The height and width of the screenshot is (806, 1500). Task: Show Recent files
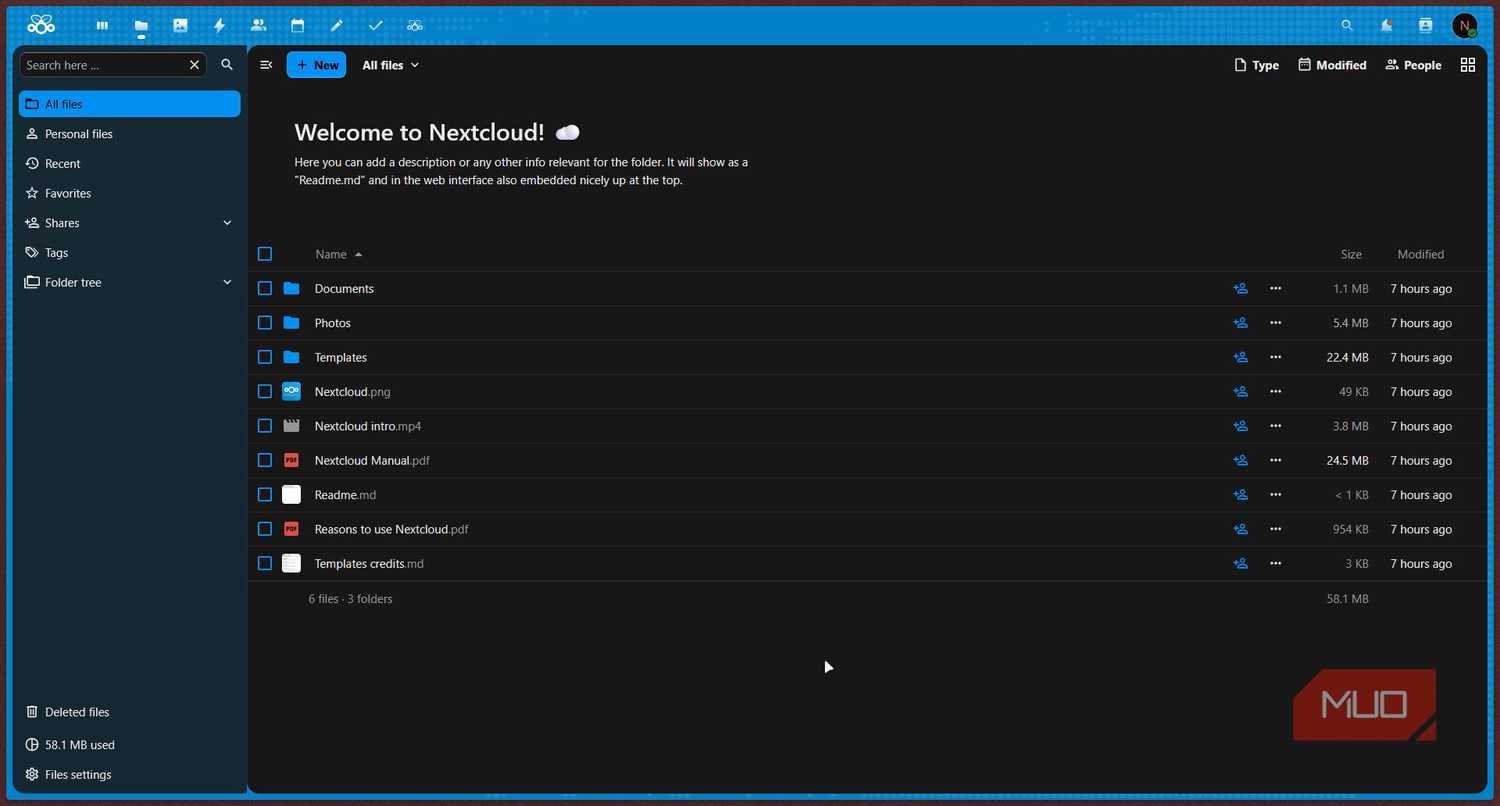coord(130,164)
